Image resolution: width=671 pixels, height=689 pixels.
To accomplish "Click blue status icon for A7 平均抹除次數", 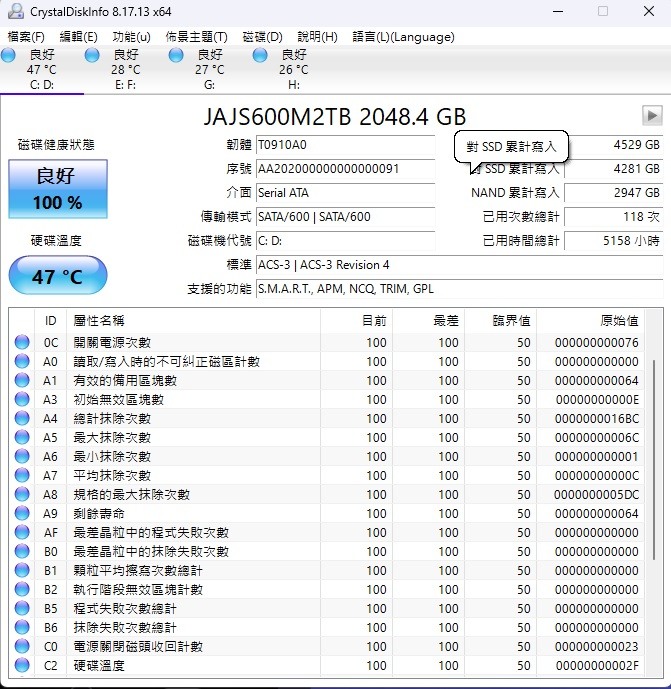I will pyautogui.click(x=22, y=475).
